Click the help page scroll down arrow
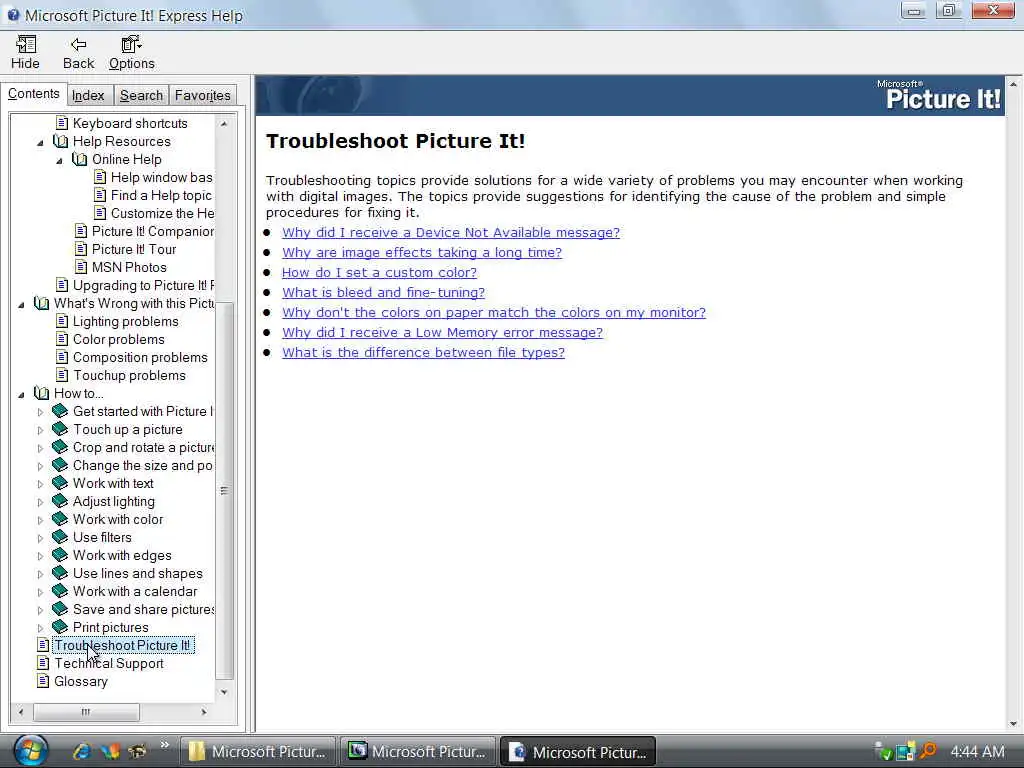 coord(1013,724)
